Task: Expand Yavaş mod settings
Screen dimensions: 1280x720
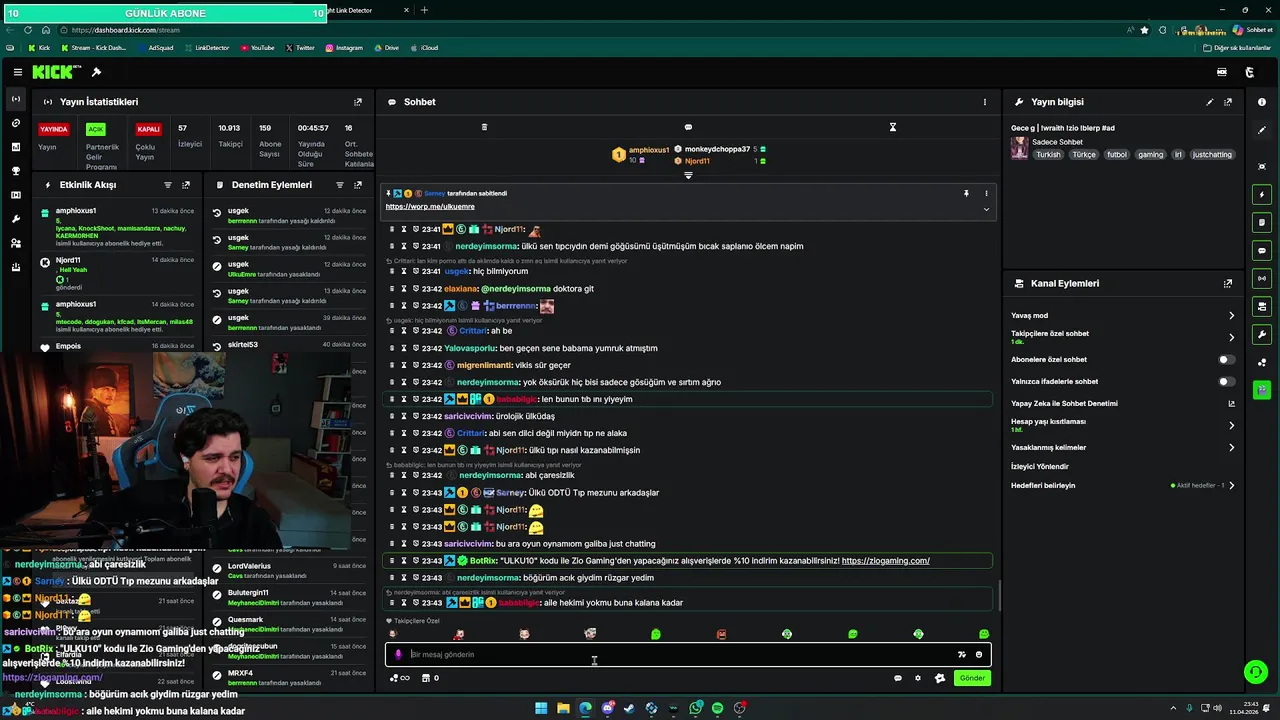Action: 1232,316
